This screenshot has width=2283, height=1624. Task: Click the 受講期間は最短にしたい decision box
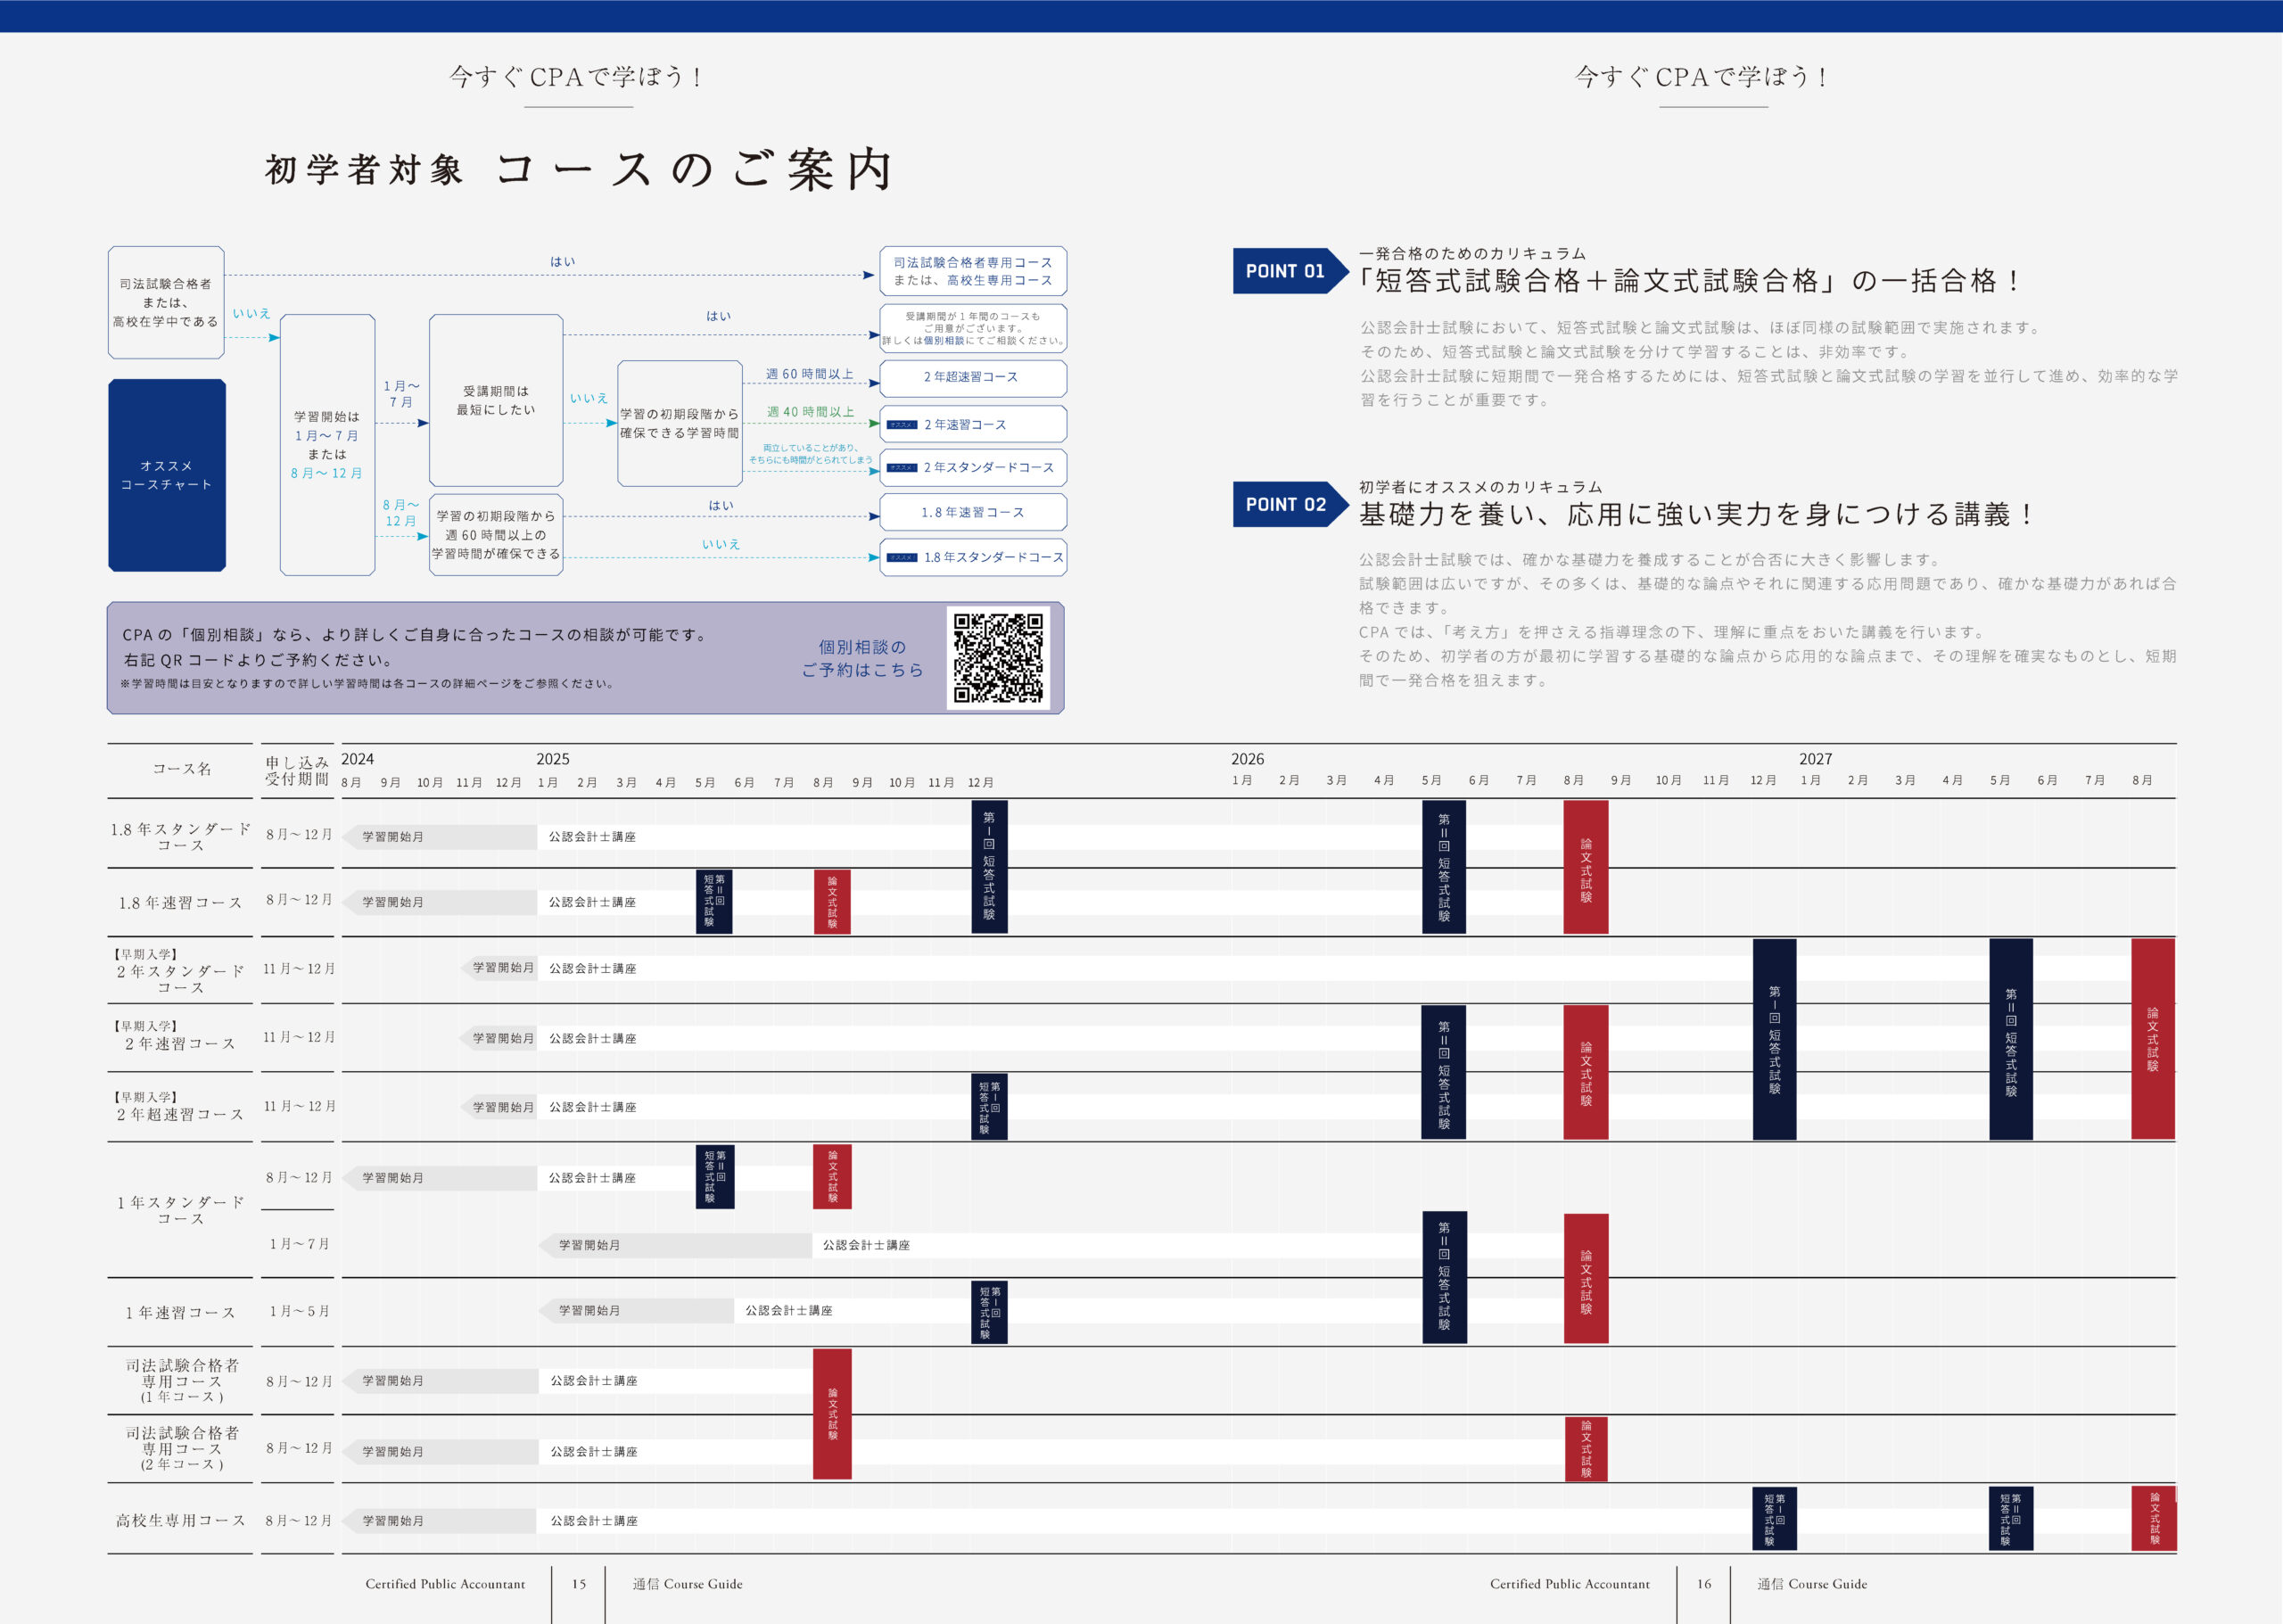click(x=496, y=400)
